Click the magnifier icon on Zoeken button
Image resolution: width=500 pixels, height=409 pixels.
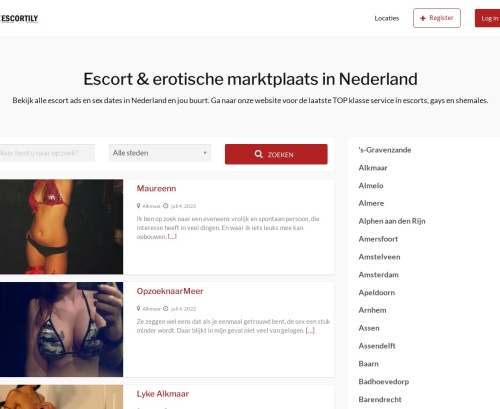pos(258,154)
